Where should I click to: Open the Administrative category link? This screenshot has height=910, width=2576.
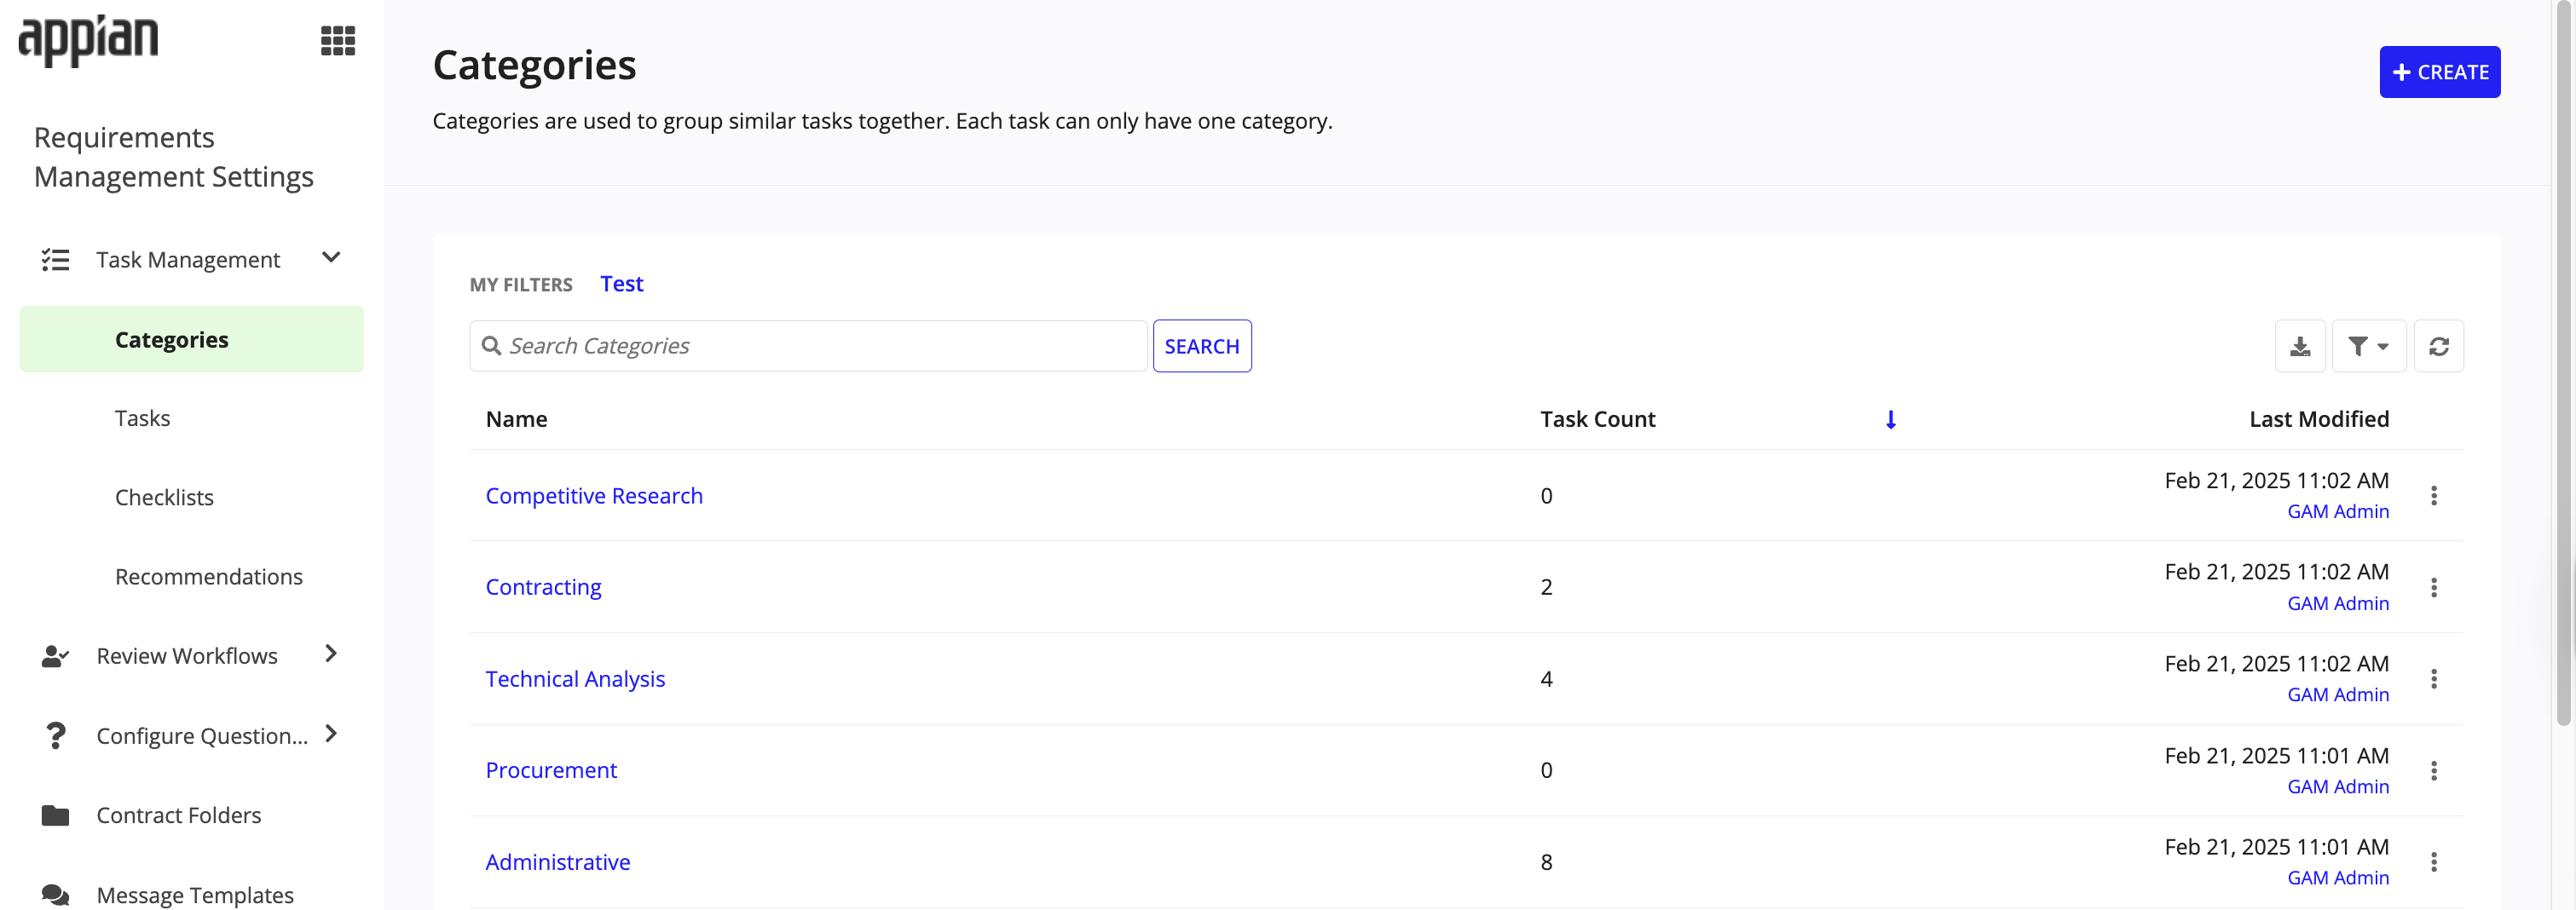(558, 862)
